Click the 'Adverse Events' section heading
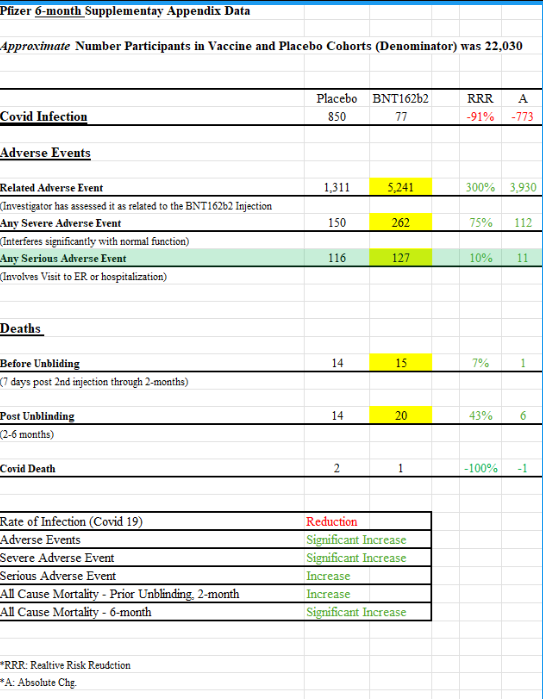Image resolution: width=543 pixels, height=699 pixels. (45, 153)
